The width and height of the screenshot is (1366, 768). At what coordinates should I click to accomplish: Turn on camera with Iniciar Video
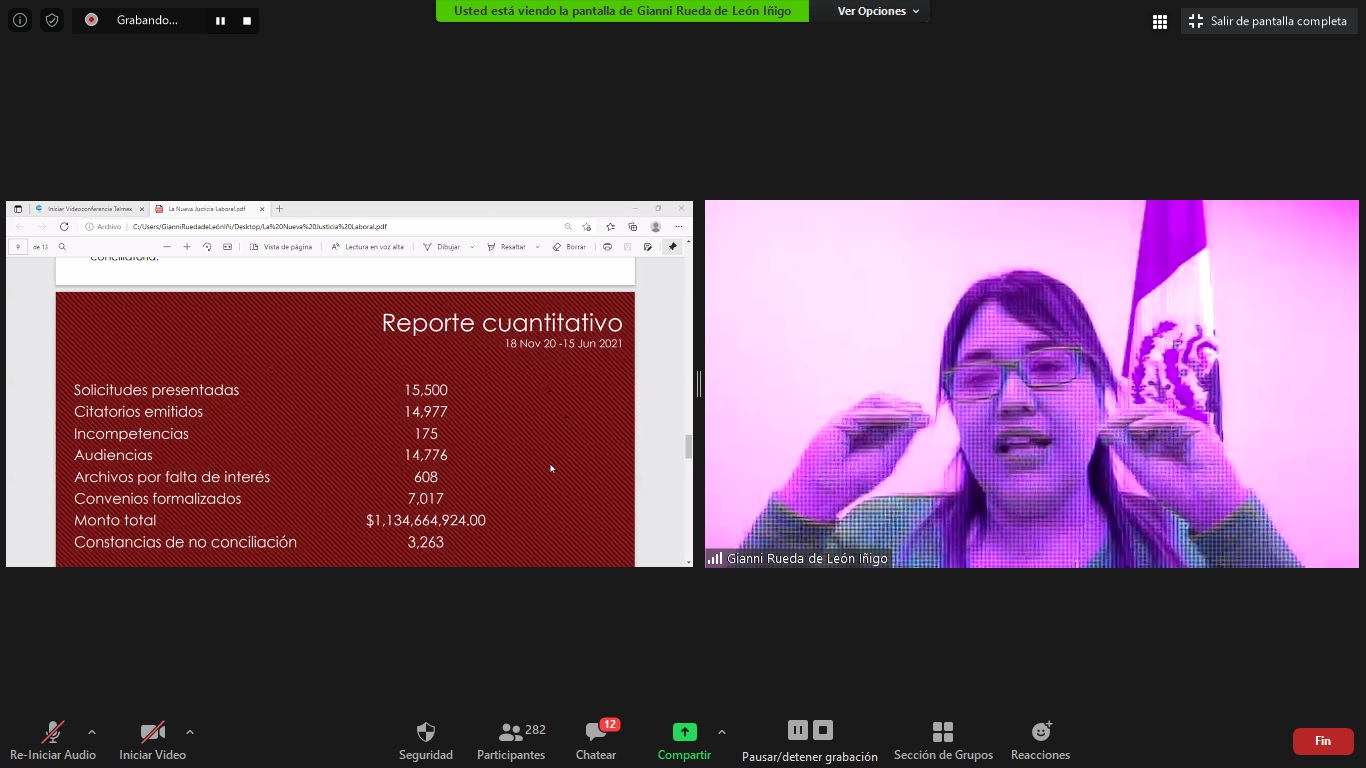click(x=152, y=741)
